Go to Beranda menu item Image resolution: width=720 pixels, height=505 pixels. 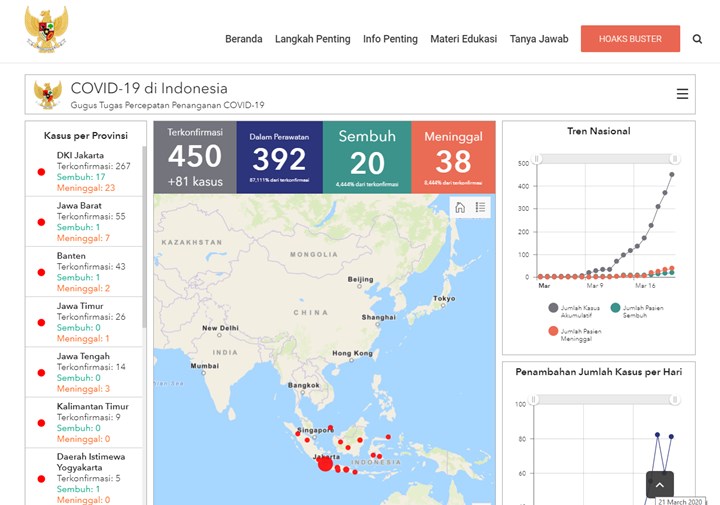click(x=244, y=39)
